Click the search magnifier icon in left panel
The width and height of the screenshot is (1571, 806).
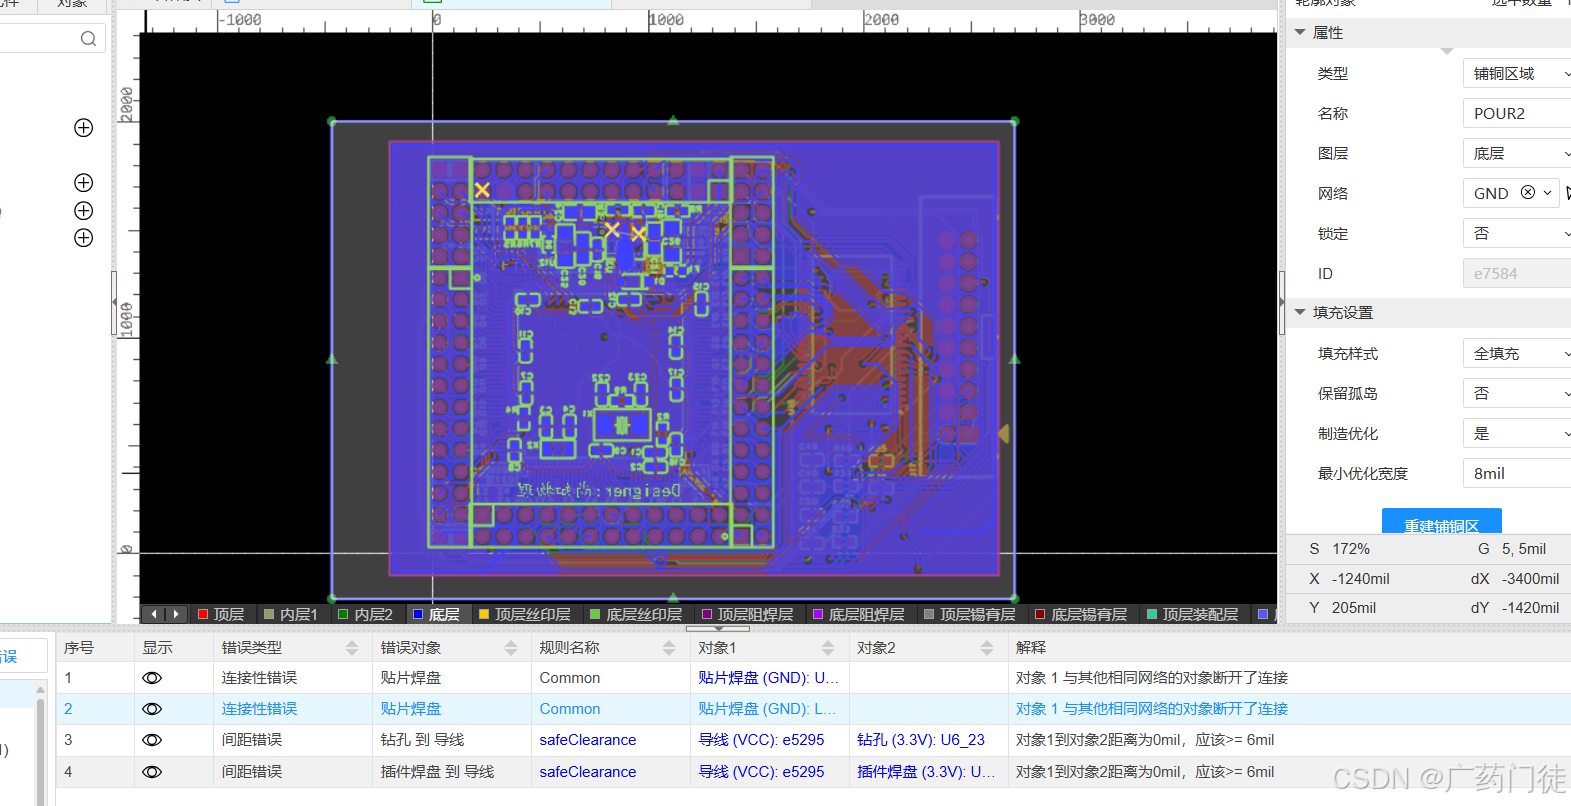(88, 39)
